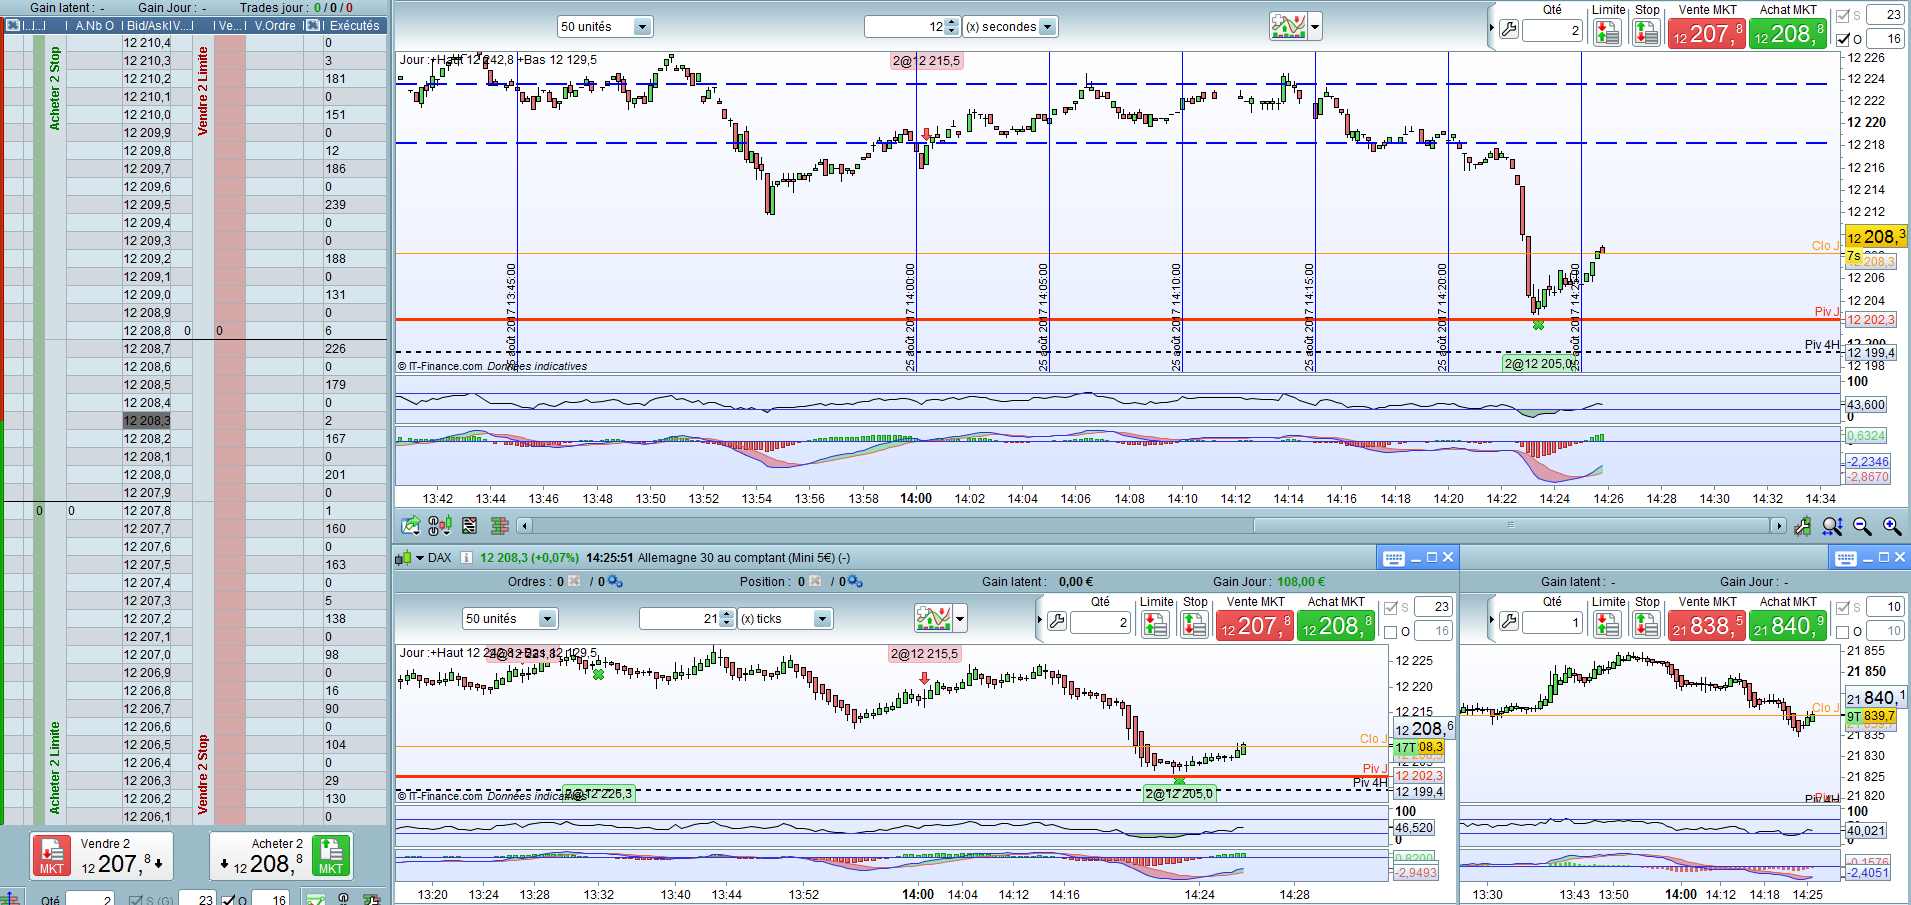1911x905 pixels.
Task: Open the DAX window's keyboard shortcut icon
Action: click(x=1393, y=558)
